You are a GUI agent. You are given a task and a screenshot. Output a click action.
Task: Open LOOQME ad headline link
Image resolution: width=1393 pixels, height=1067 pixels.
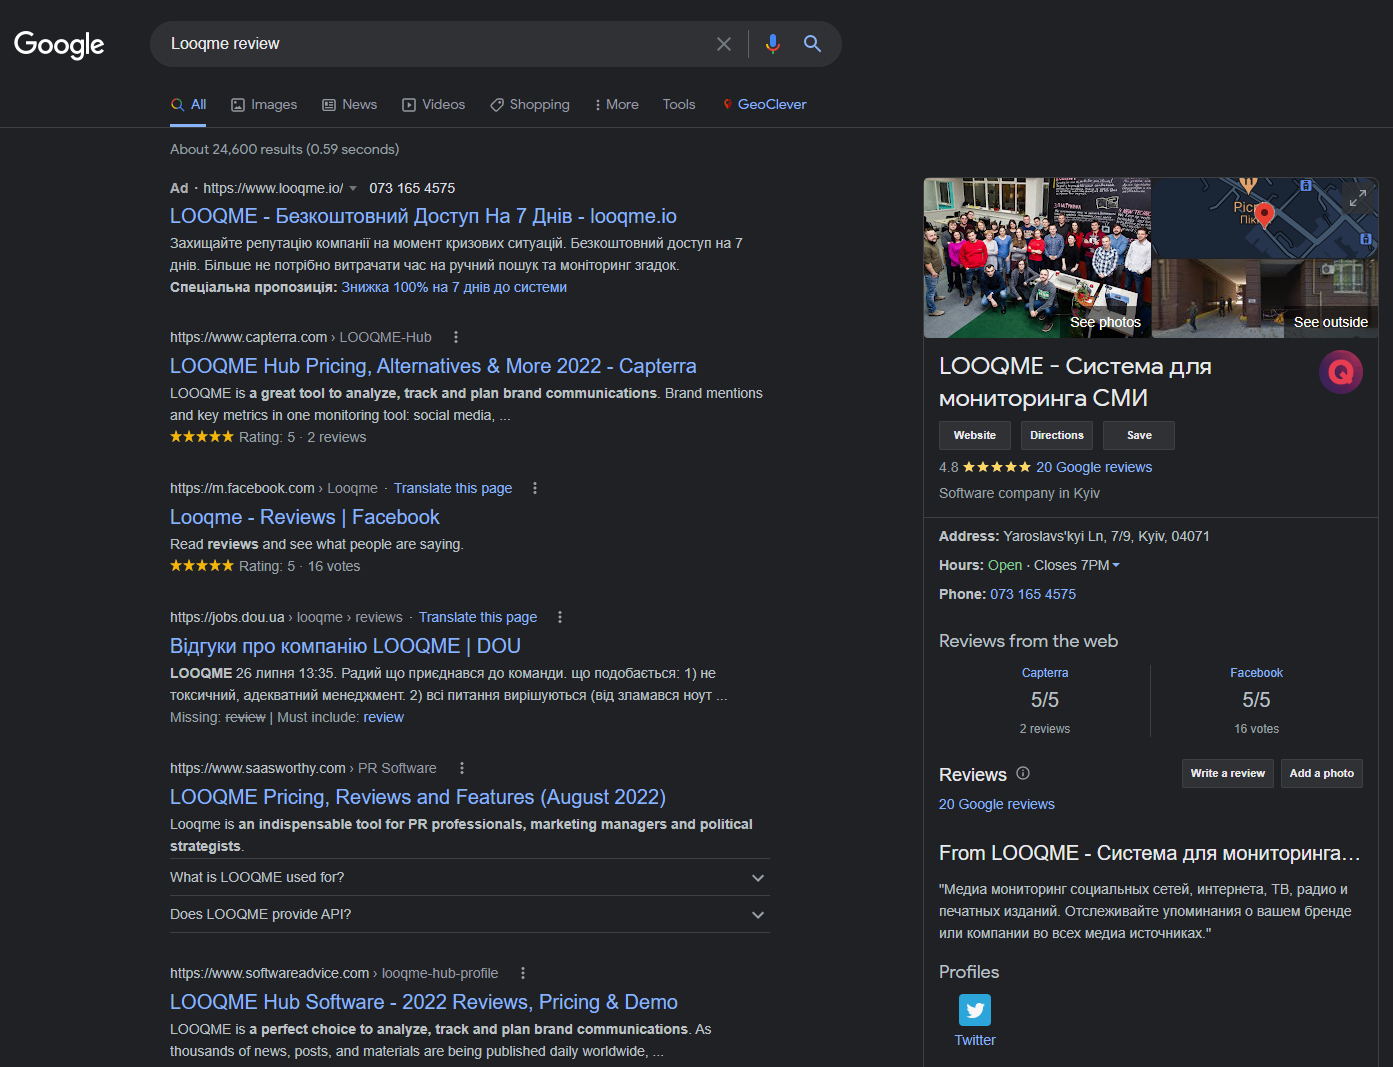pyautogui.click(x=423, y=216)
